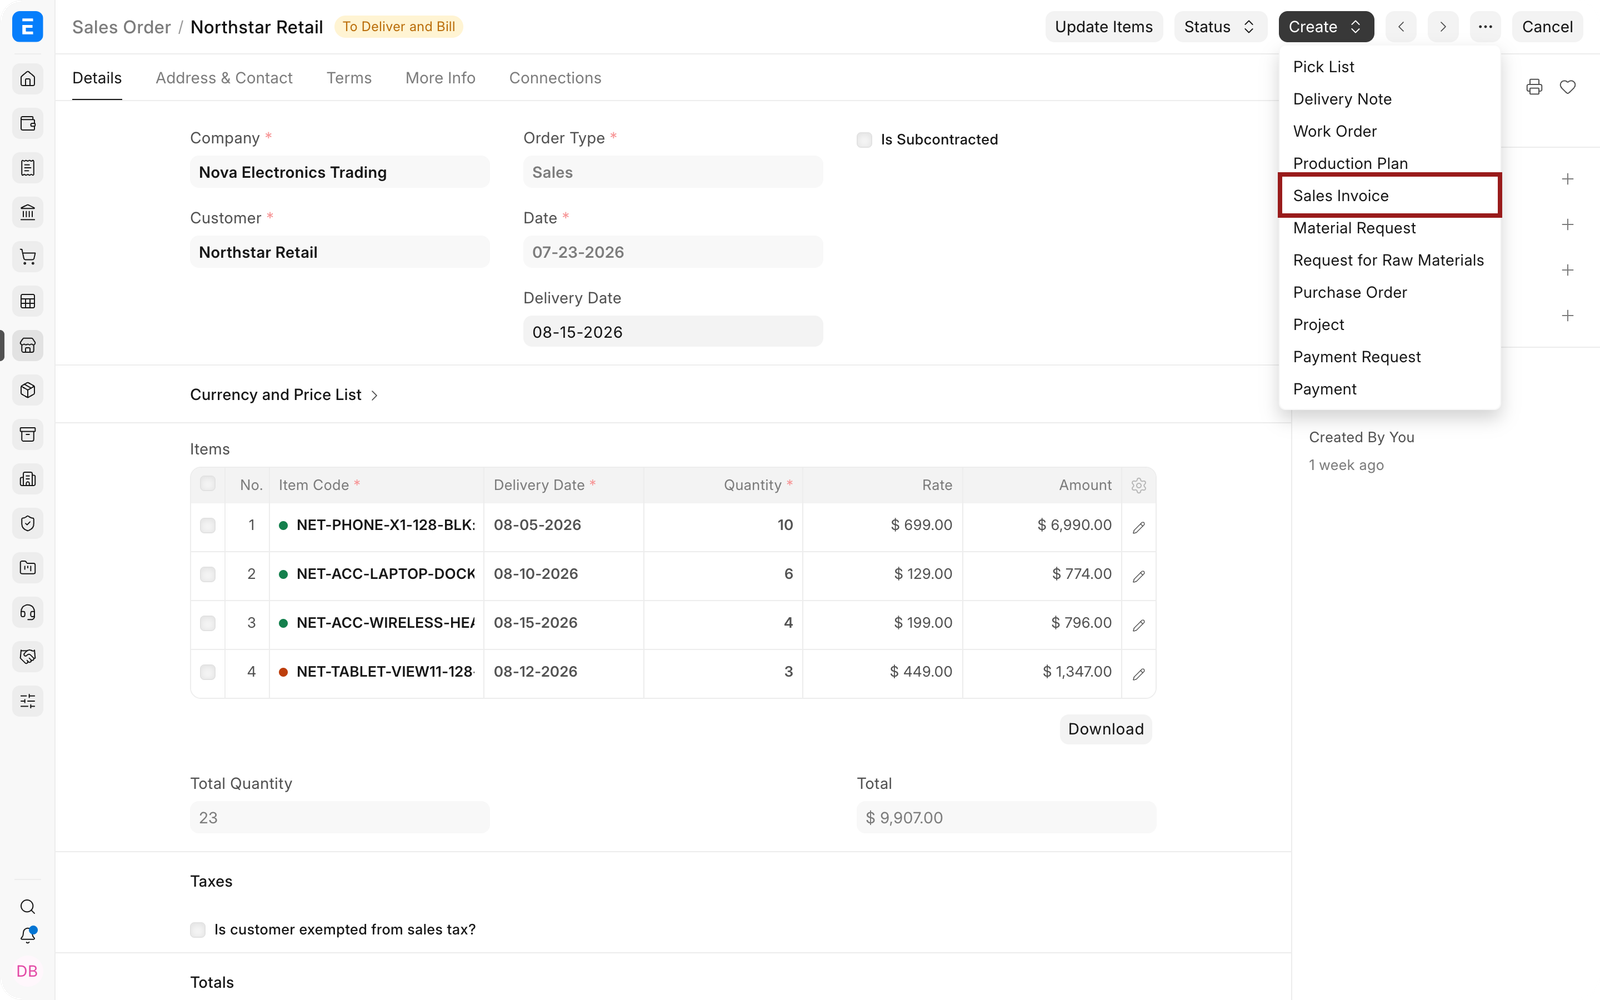
Task: Open the receipt icon in sidebar
Action: click(28, 168)
